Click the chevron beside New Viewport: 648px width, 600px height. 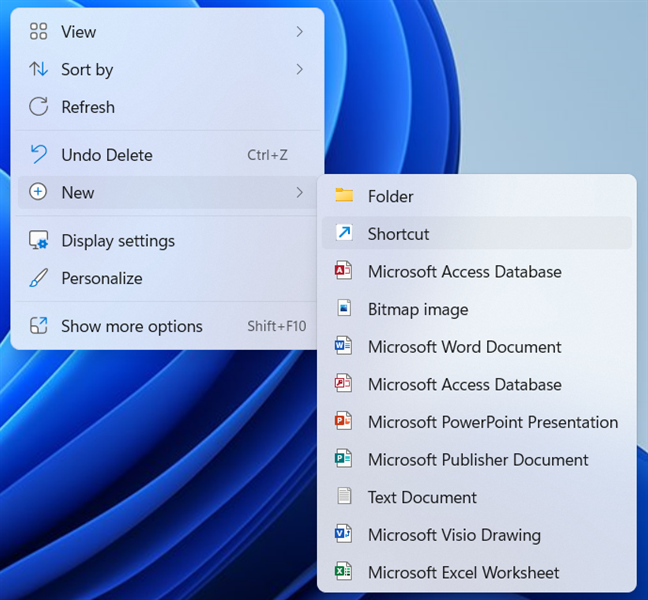pyautogui.click(x=300, y=192)
